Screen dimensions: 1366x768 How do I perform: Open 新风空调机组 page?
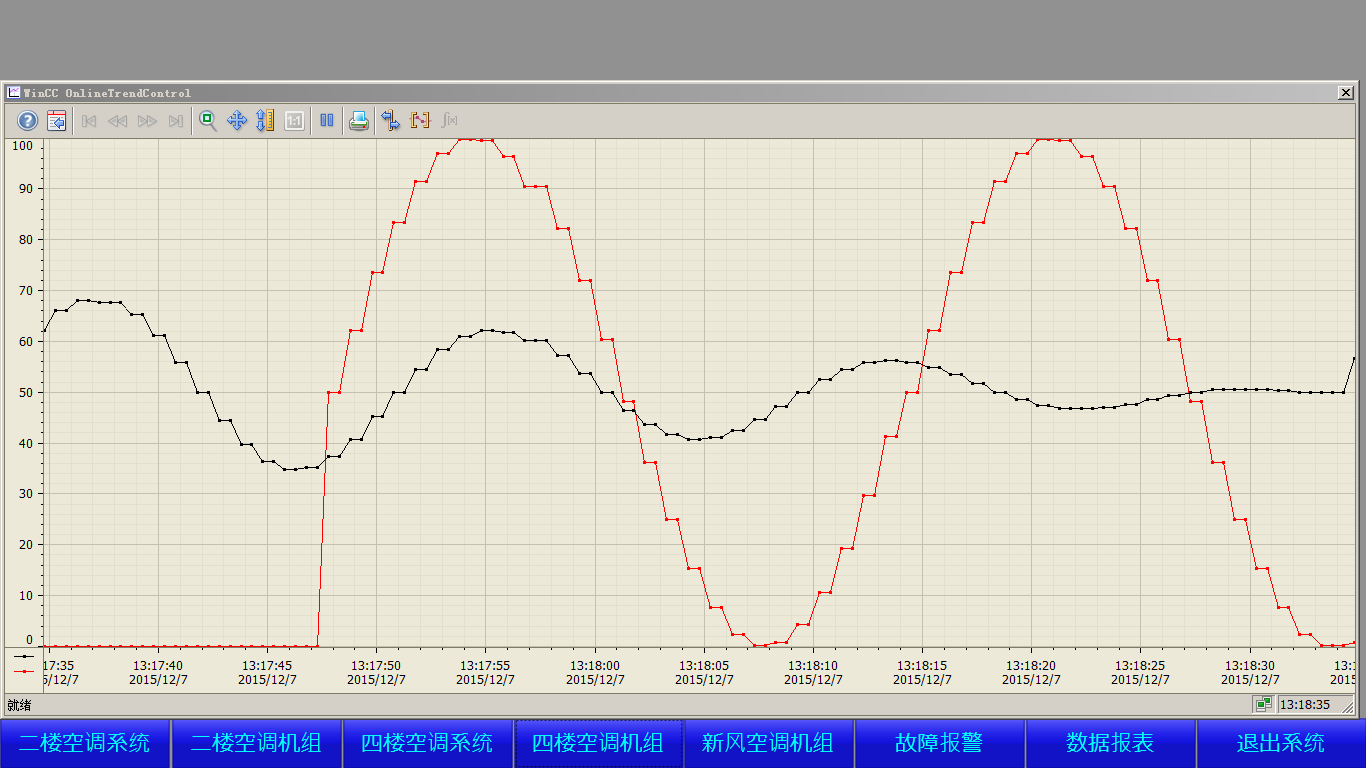pos(768,743)
